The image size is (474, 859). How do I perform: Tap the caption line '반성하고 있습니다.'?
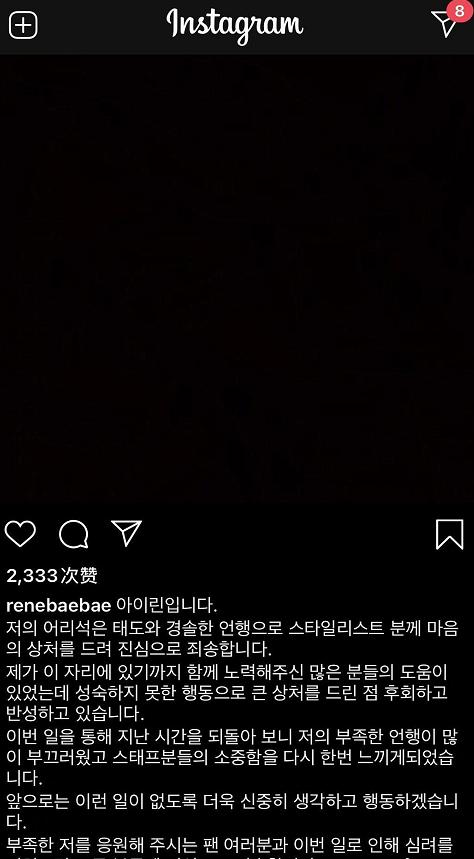(75, 714)
